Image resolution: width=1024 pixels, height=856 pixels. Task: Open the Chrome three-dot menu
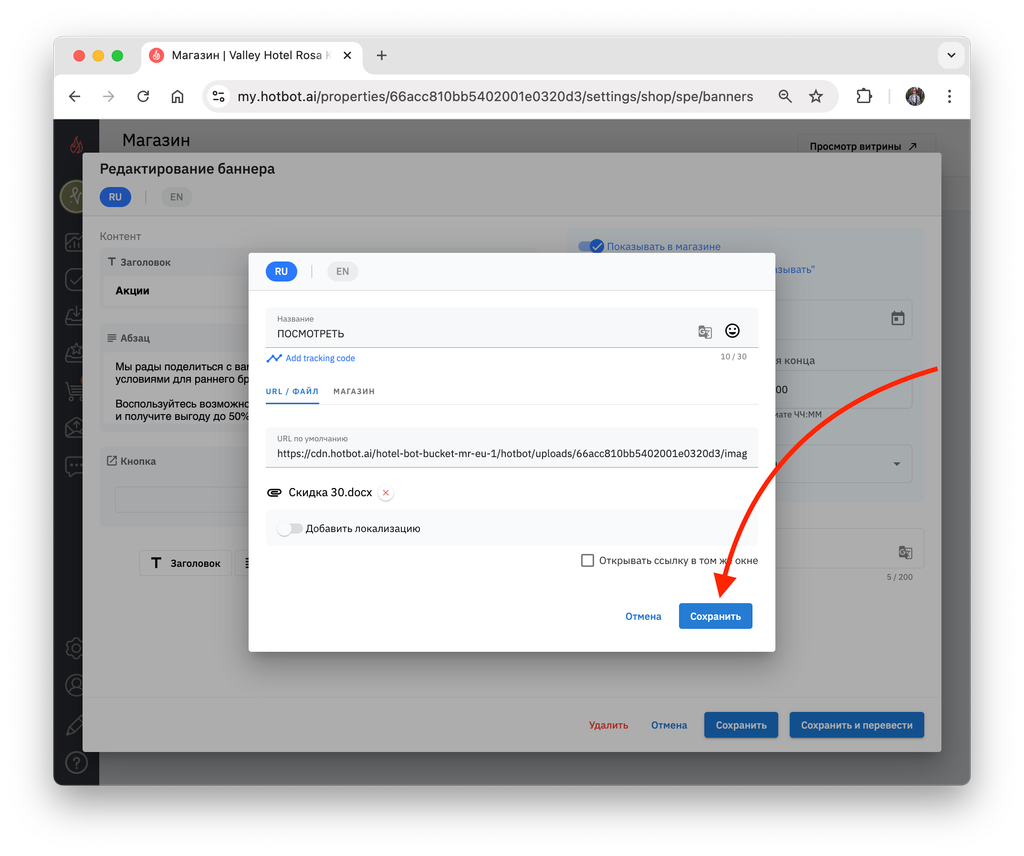coord(949,97)
